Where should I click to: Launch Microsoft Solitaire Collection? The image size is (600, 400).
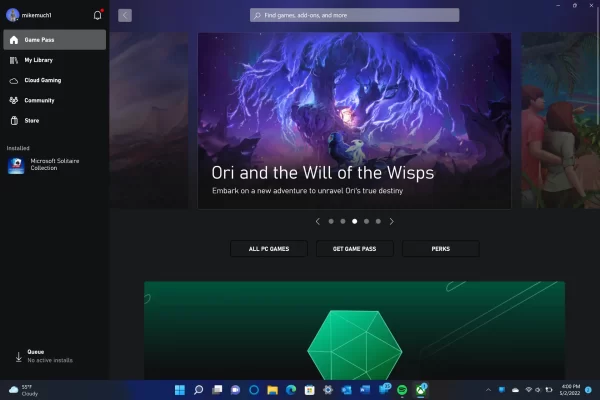coord(55,165)
